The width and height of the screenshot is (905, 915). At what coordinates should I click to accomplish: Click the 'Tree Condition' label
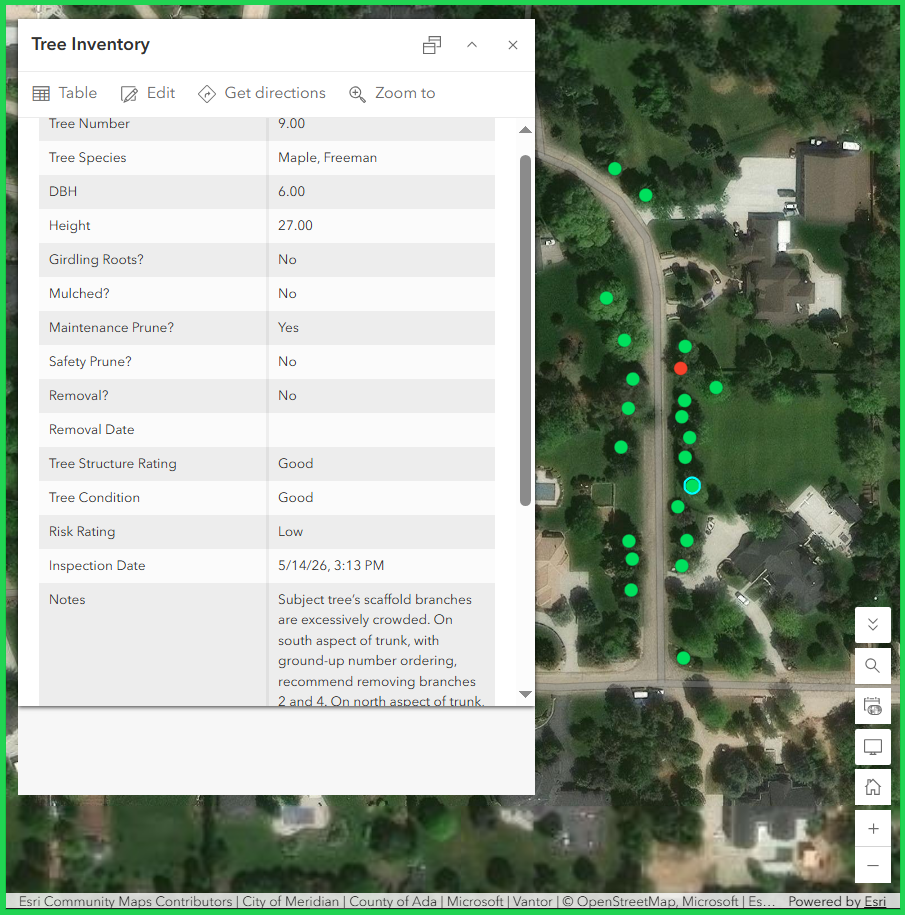pyautogui.click(x=95, y=498)
